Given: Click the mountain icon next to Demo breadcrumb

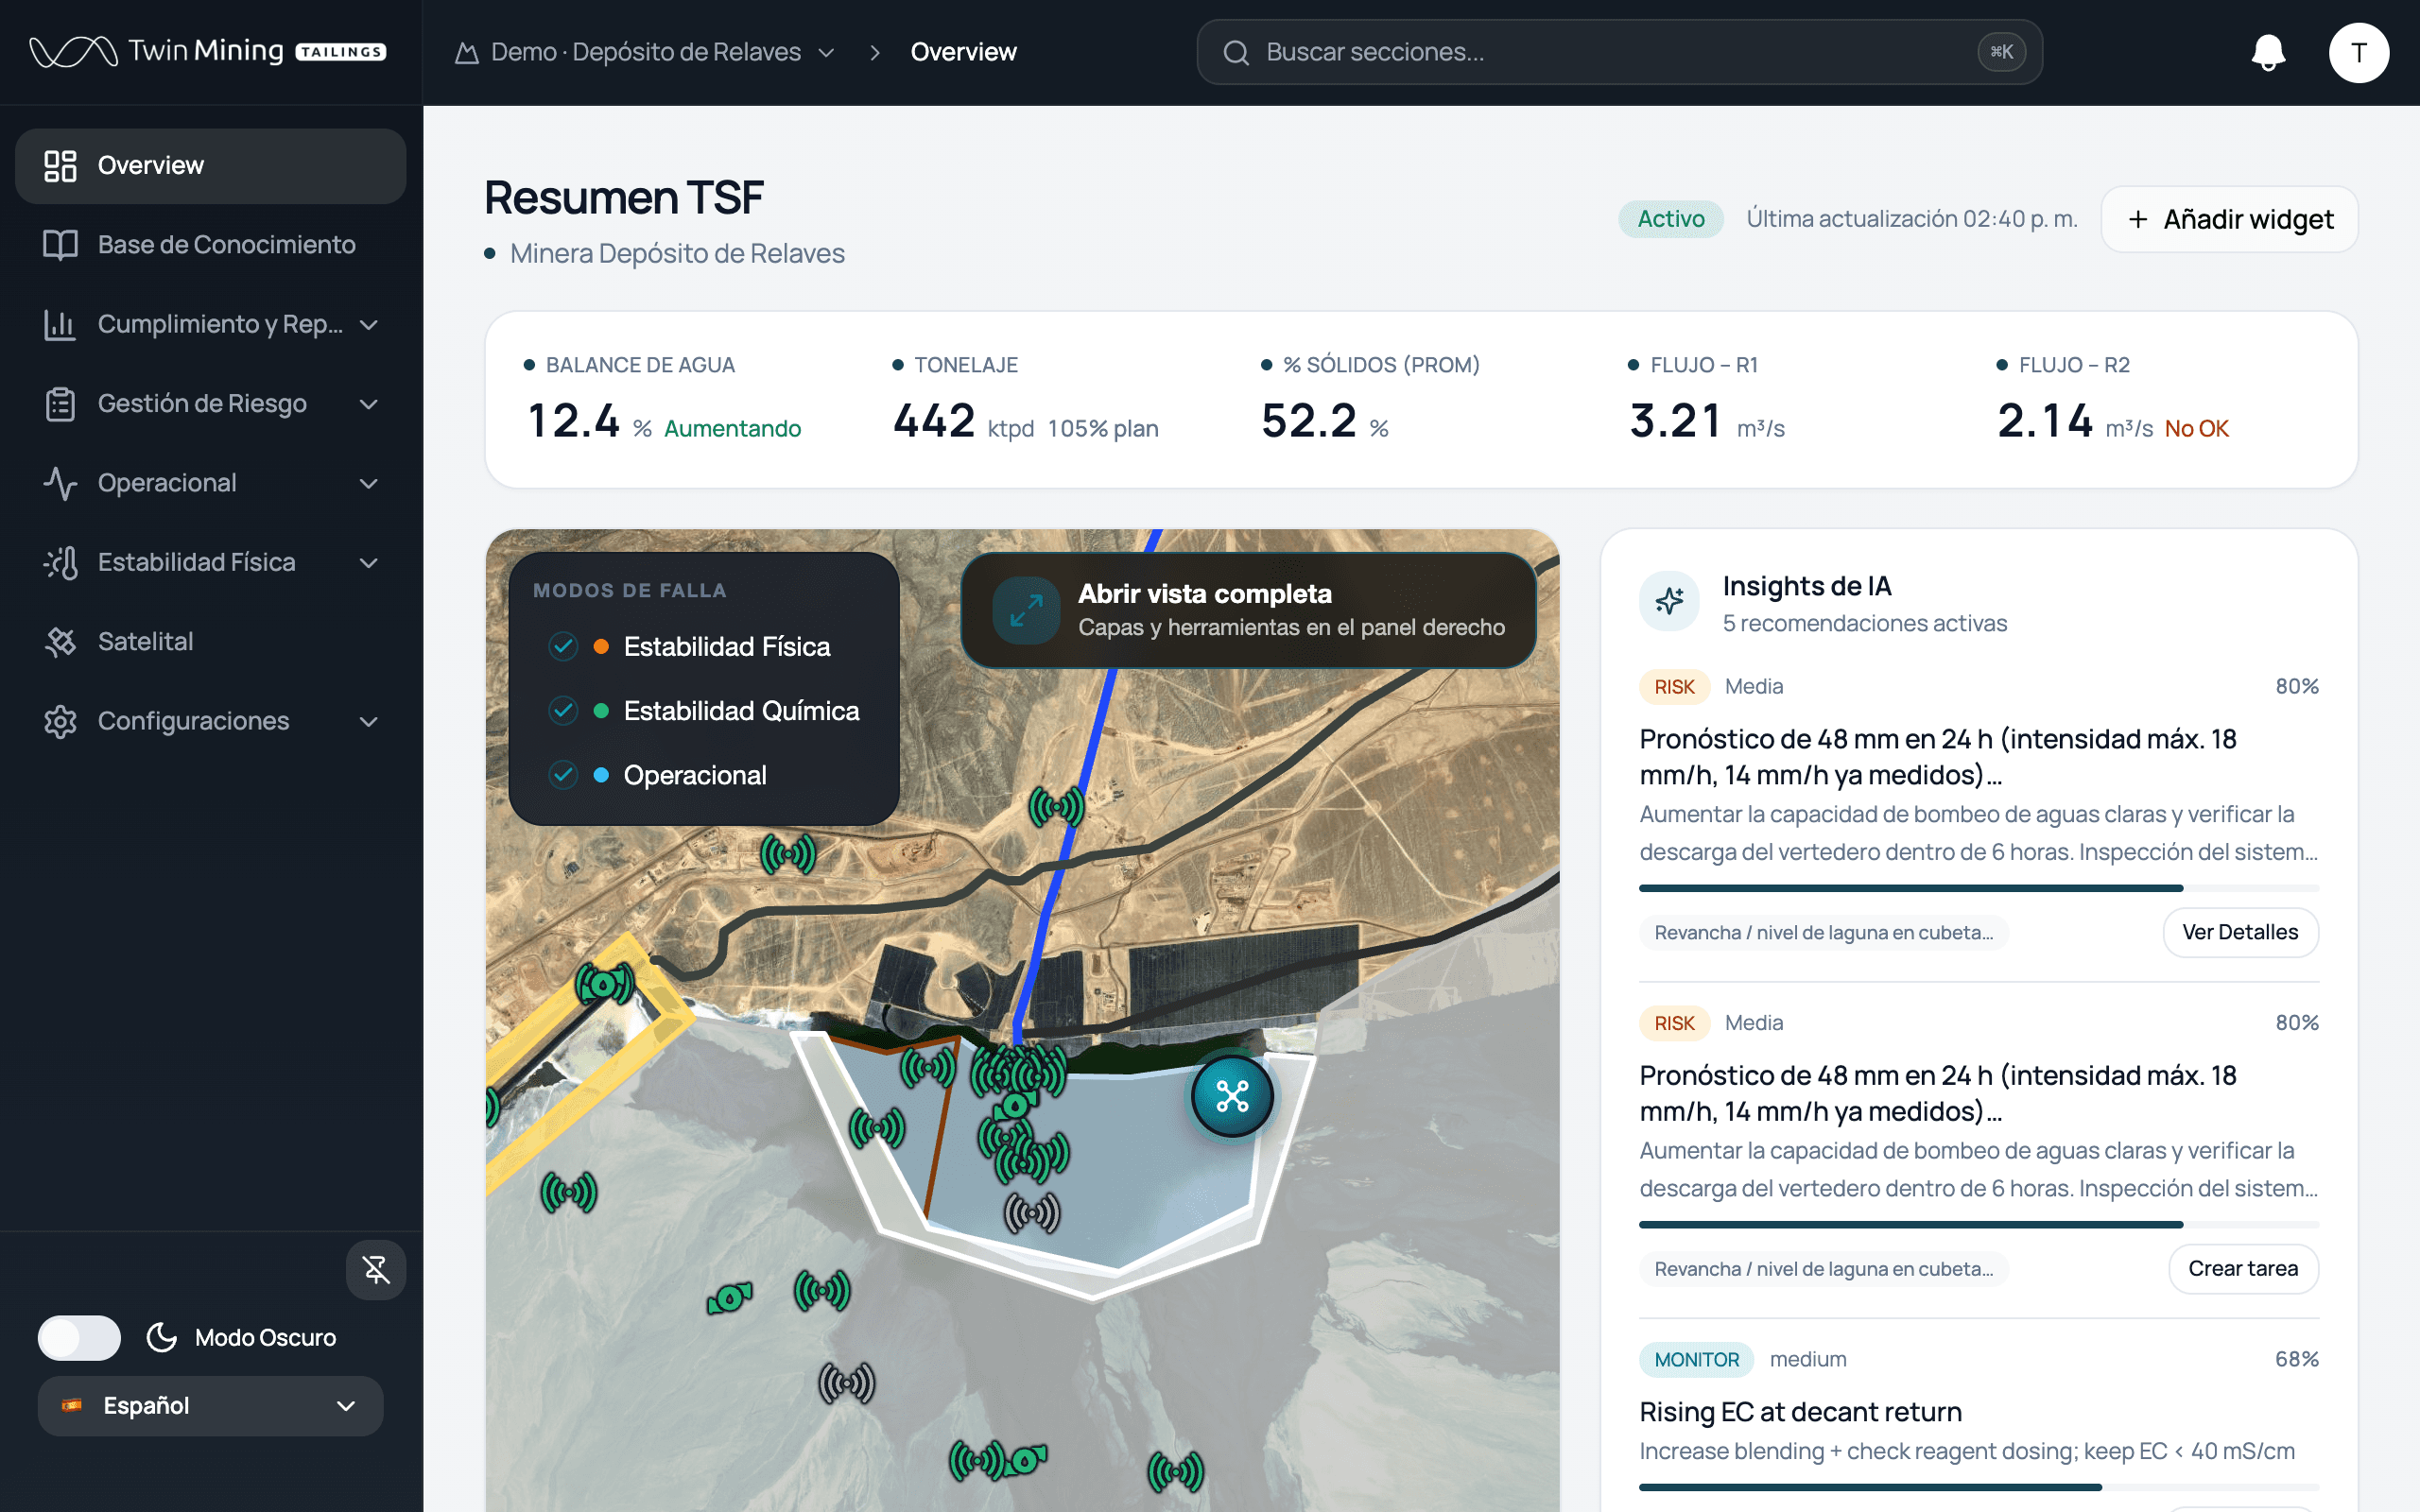Looking at the screenshot, I should 466,52.
